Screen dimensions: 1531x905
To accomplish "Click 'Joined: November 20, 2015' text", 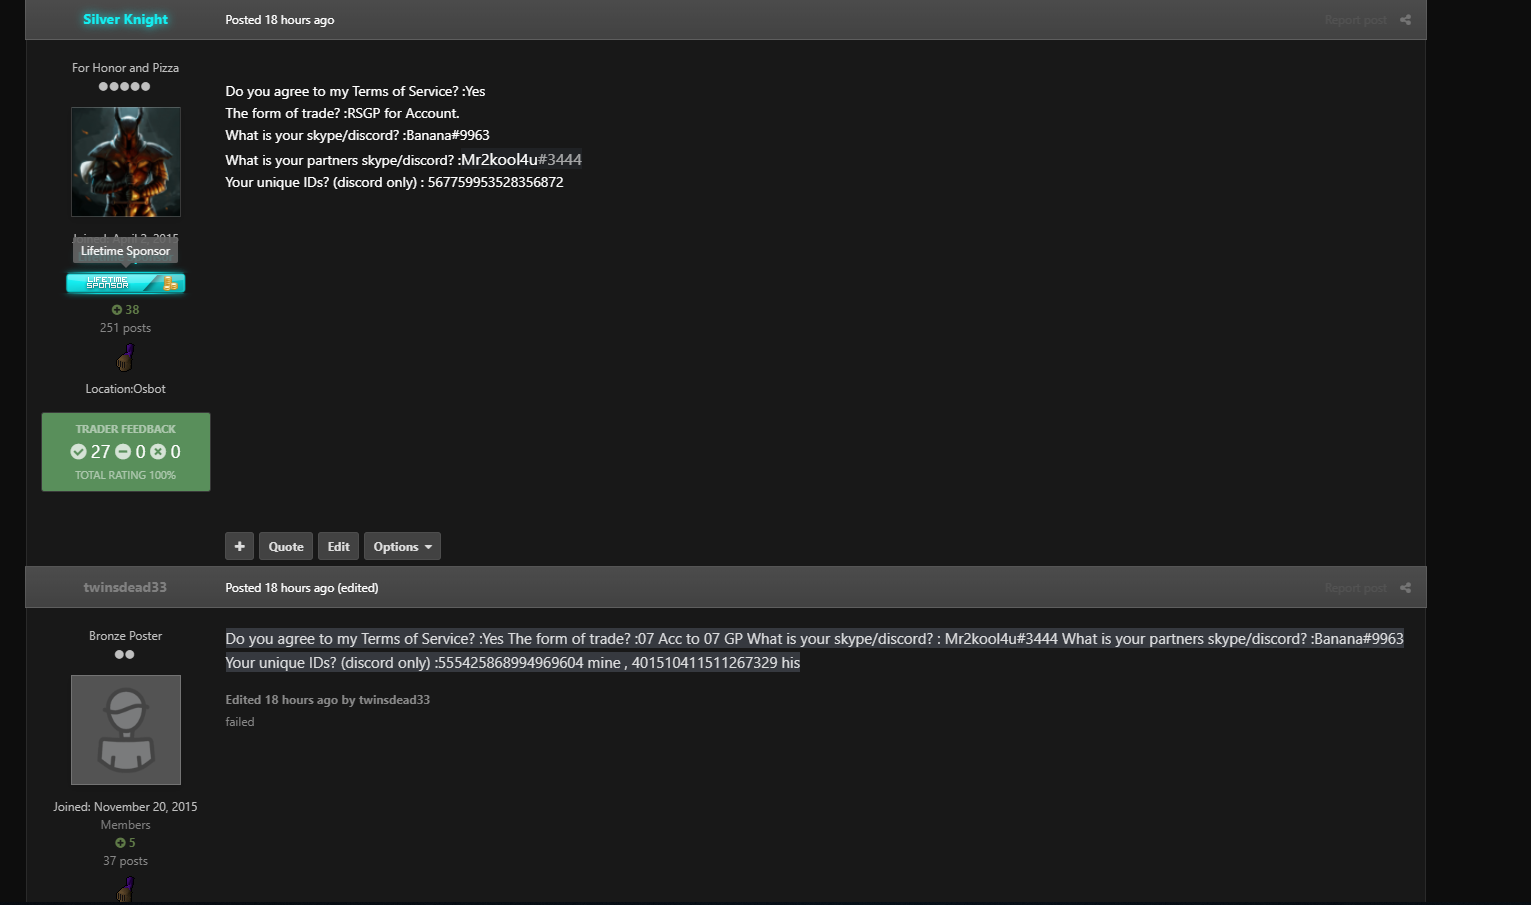I will (x=125, y=807).
